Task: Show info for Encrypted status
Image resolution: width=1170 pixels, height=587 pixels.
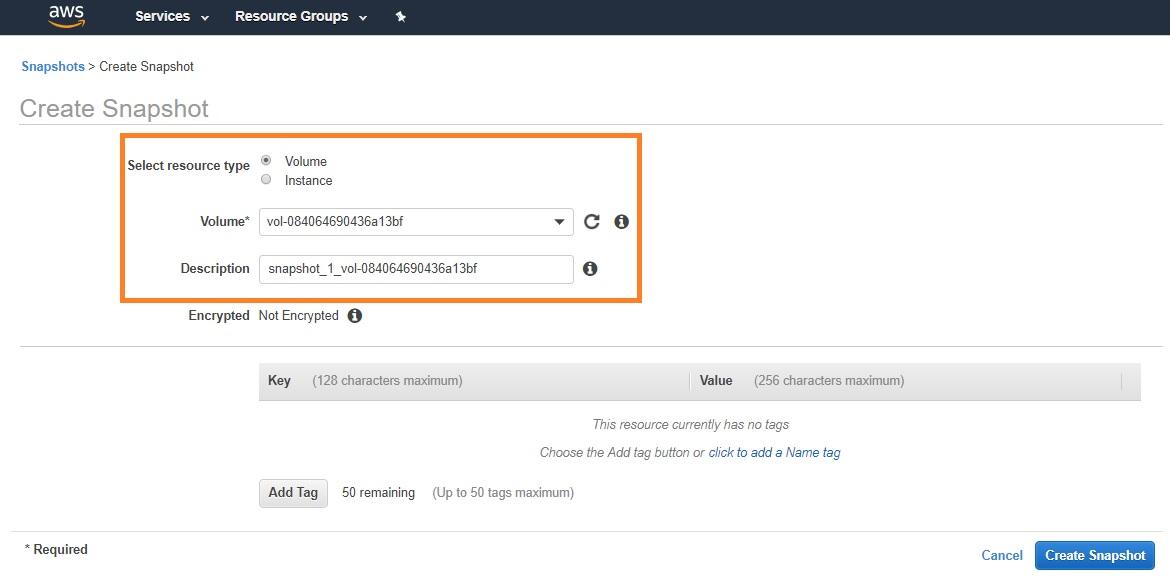Action: tap(354, 316)
